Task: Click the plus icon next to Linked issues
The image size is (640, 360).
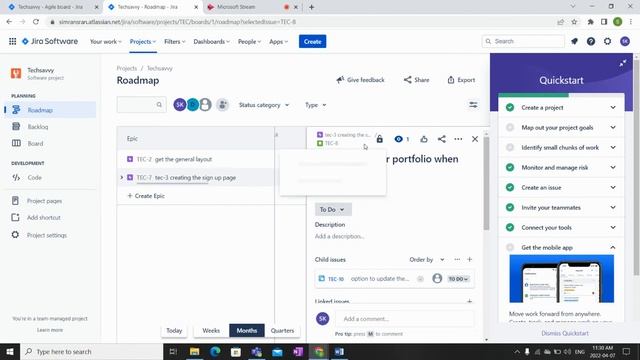Action: (469, 301)
